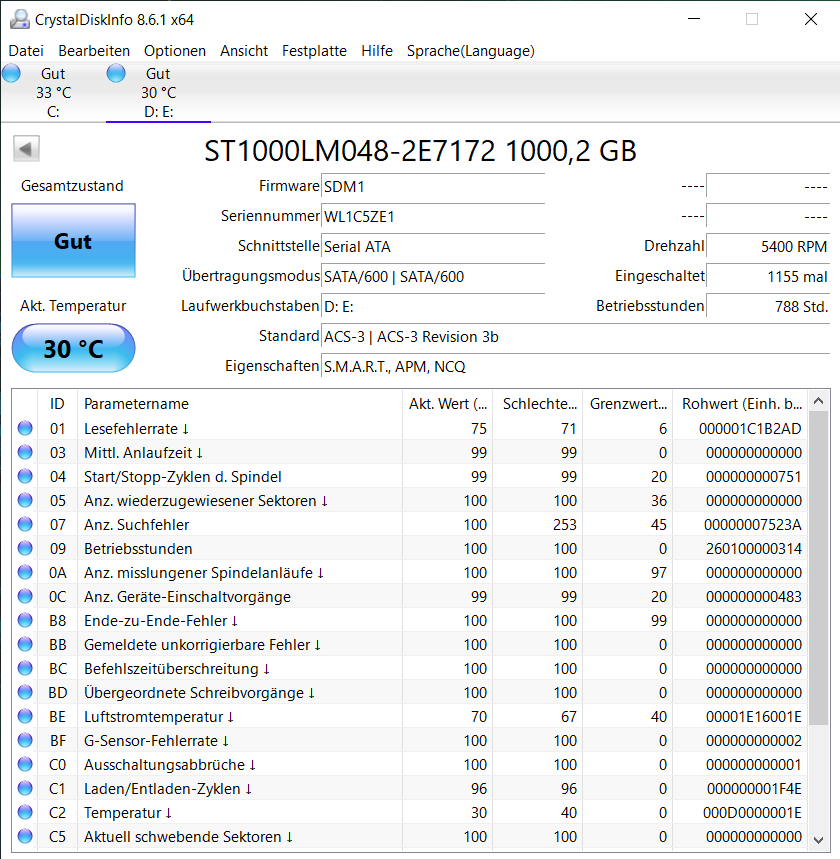Click status orb for Luftstromtemperatur row
This screenshot has width=840, height=859.
tap(25, 716)
